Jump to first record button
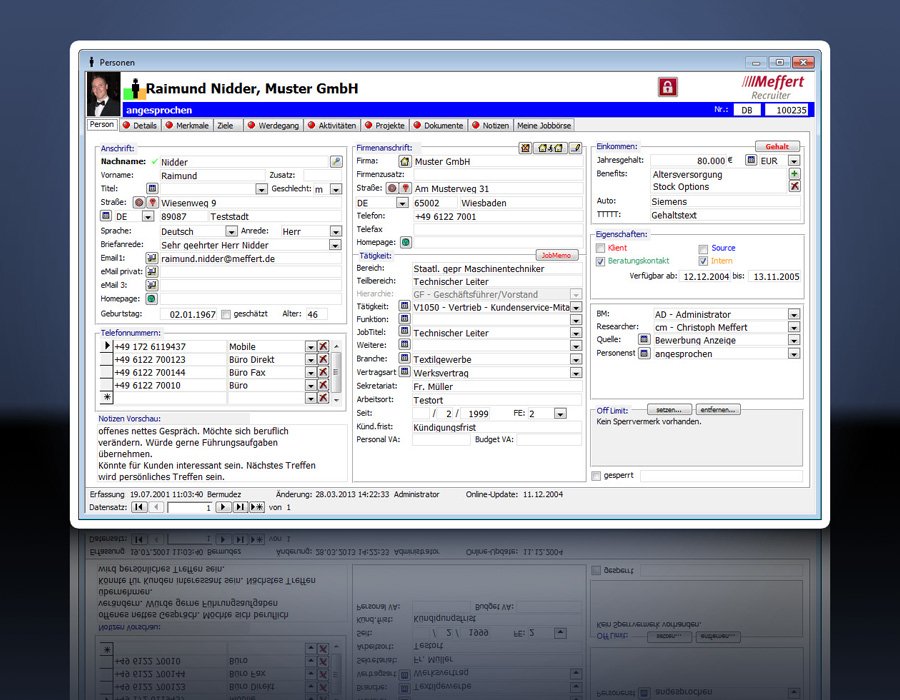900x700 pixels. 139,507
